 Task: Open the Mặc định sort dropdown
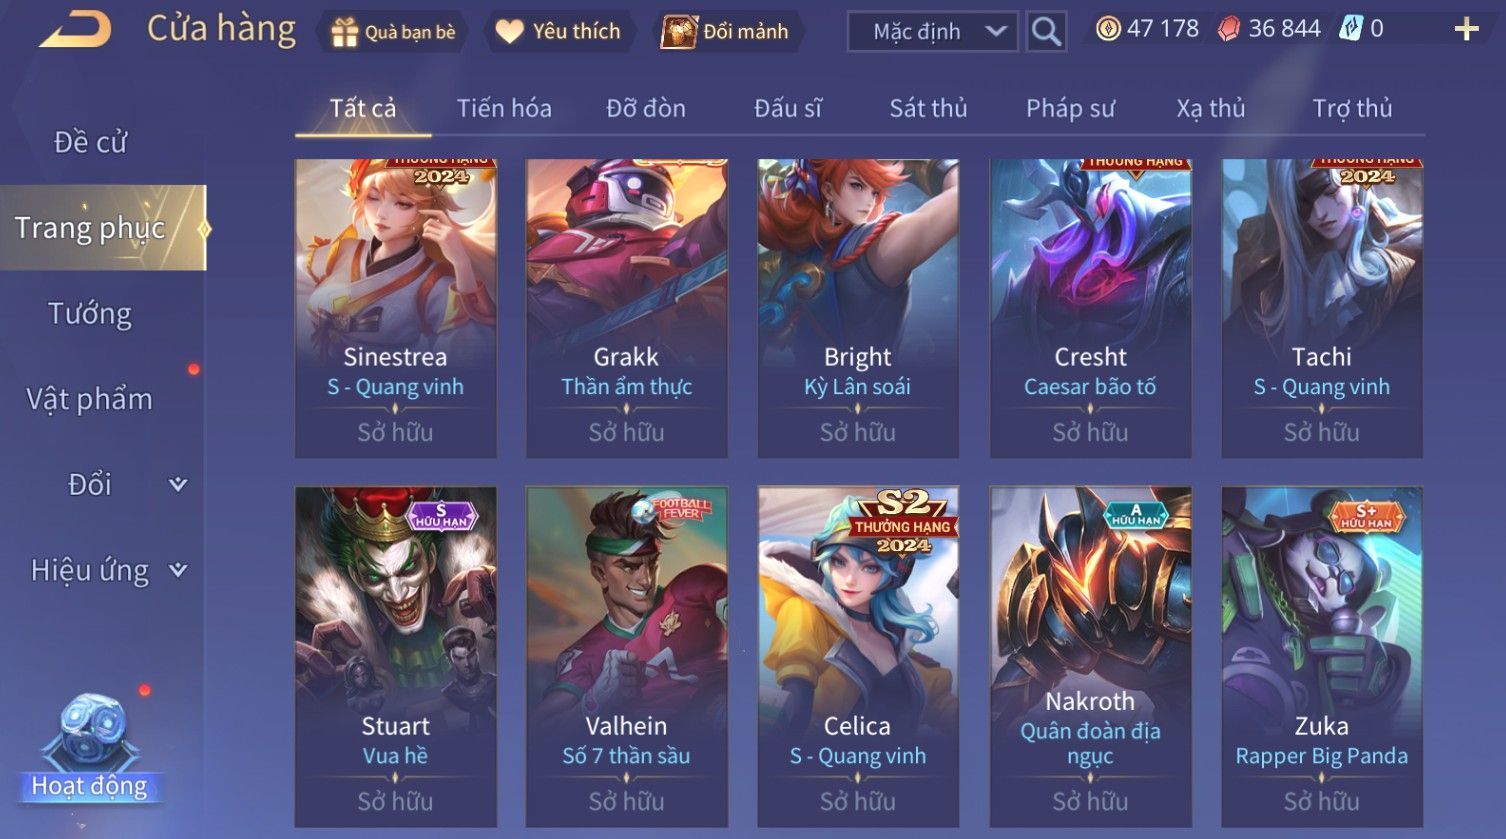933,32
